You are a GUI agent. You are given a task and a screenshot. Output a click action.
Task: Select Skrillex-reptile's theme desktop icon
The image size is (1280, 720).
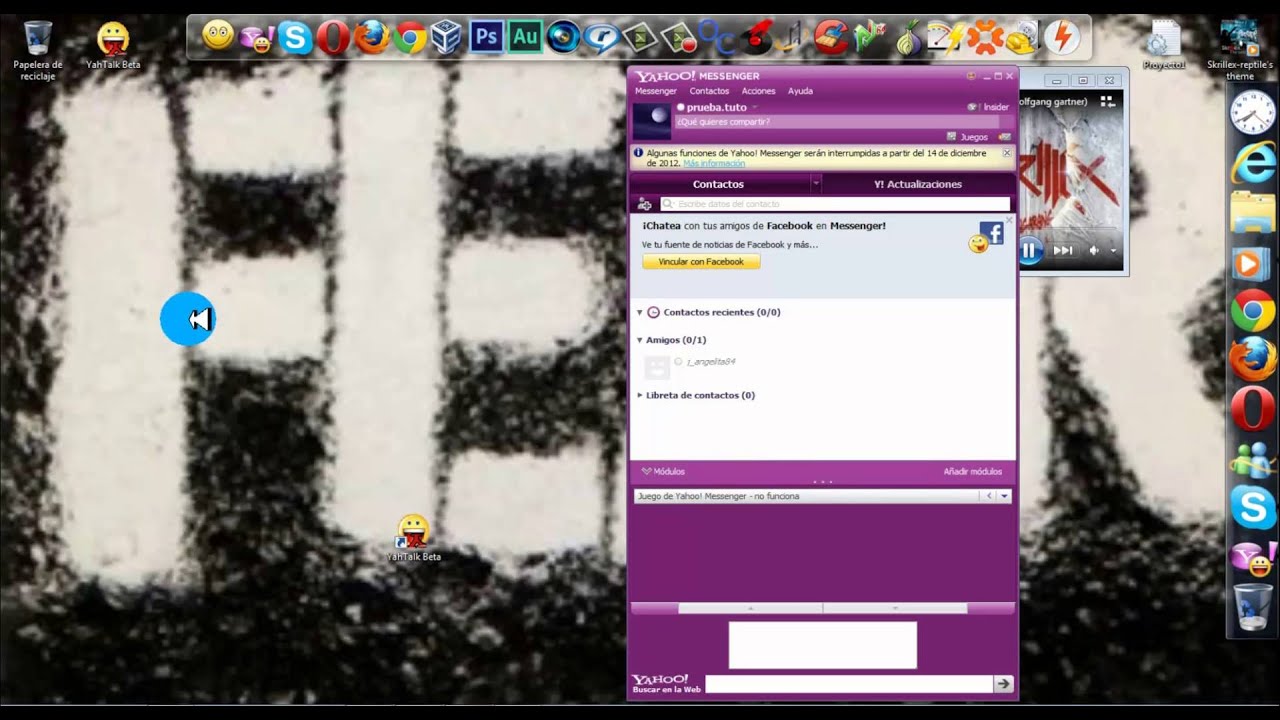coord(1240,50)
